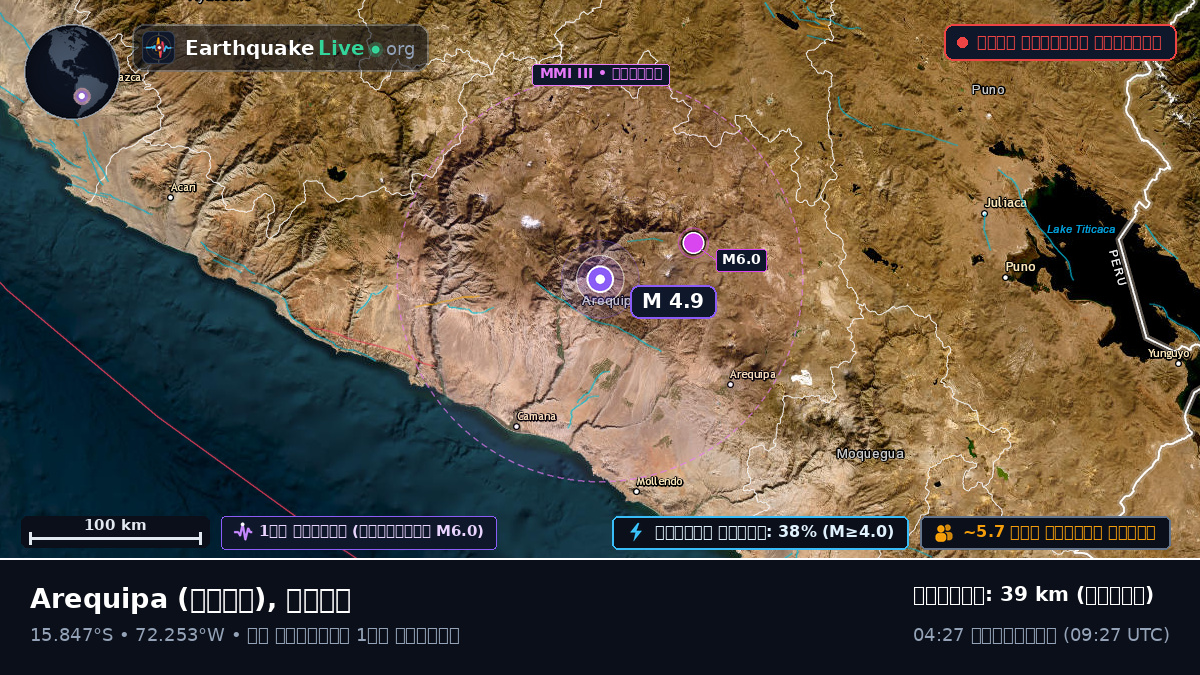Click the seismic waveform icon in aftershock badge
The width and height of the screenshot is (1200, 675).
(x=243, y=532)
